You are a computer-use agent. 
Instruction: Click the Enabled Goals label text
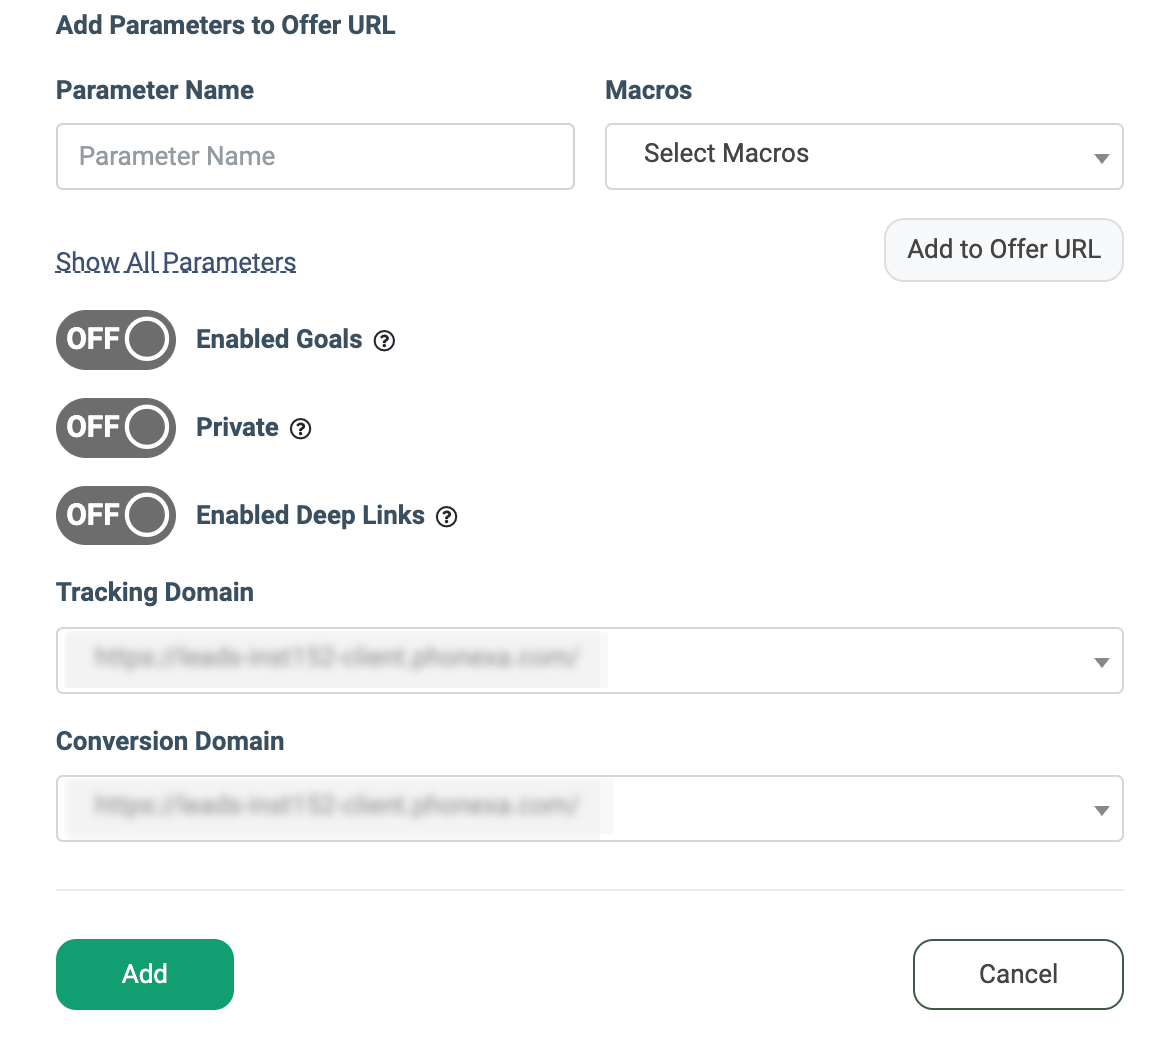pyautogui.click(x=279, y=340)
